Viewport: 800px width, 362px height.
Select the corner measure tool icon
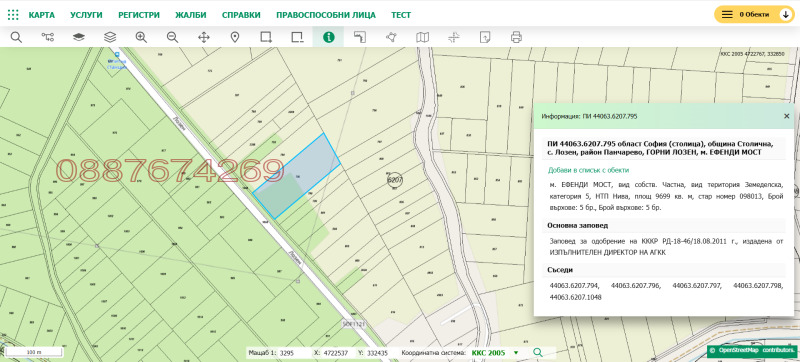point(360,37)
